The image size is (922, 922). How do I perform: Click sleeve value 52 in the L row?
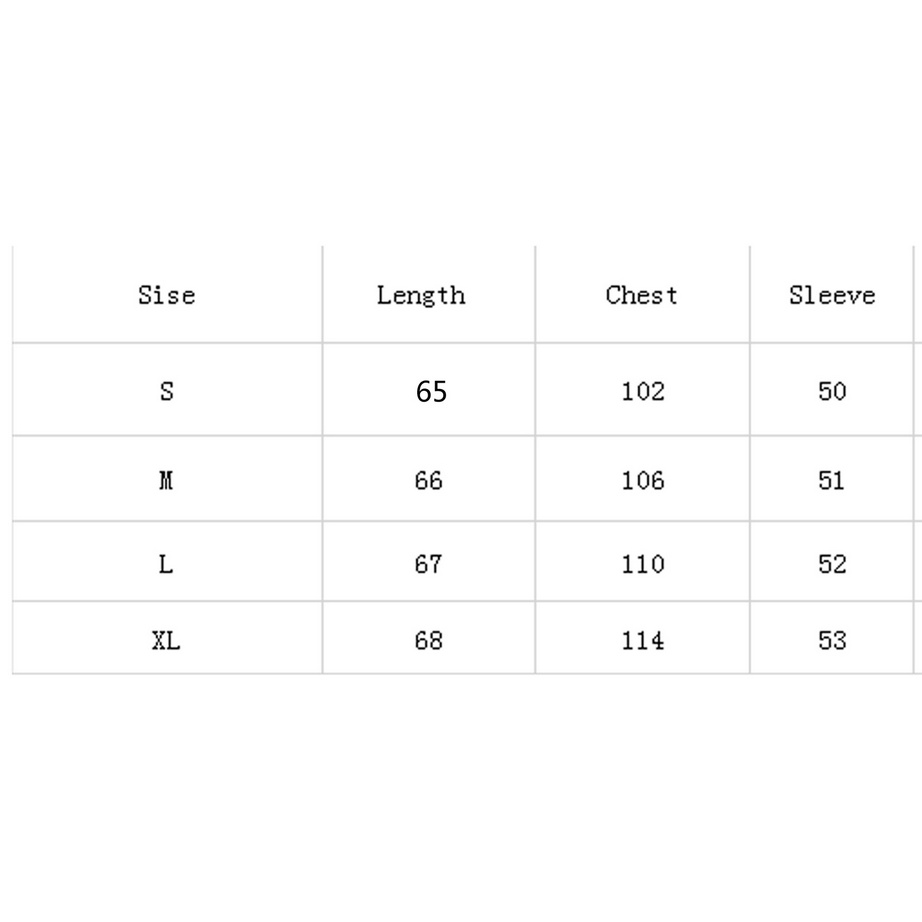[832, 564]
